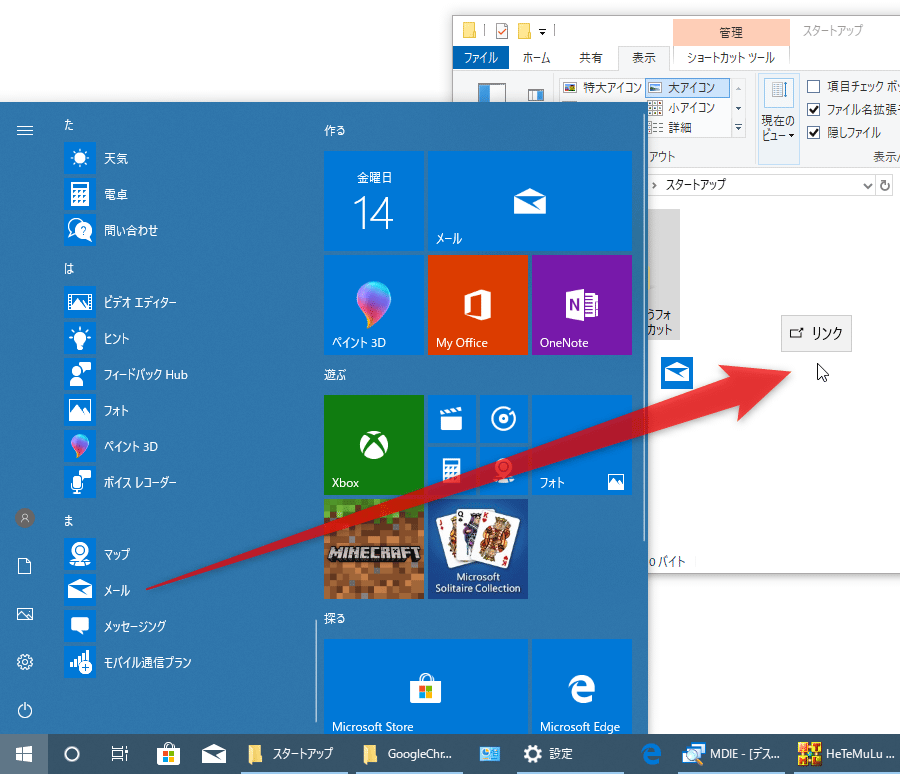Open the ペイント 3D tile
900x774 pixels.
tap(374, 305)
